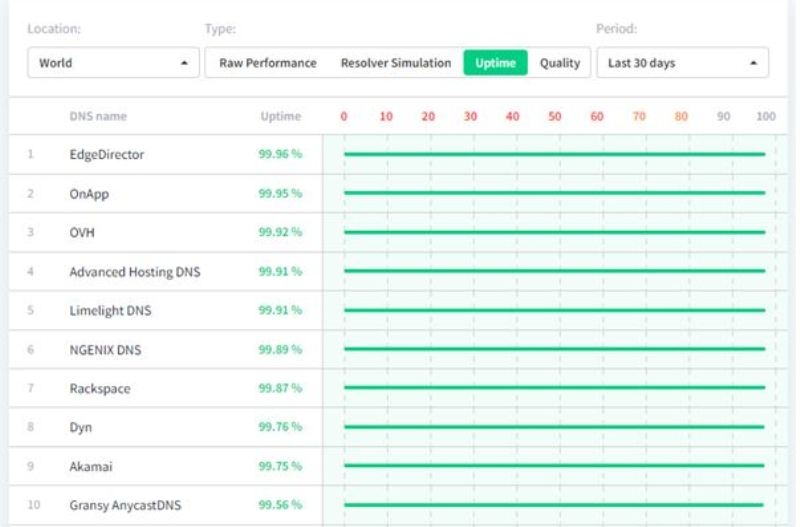Click the Uptime column header
The width and height of the screenshot is (800, 527).
click(x=281, y=116)
